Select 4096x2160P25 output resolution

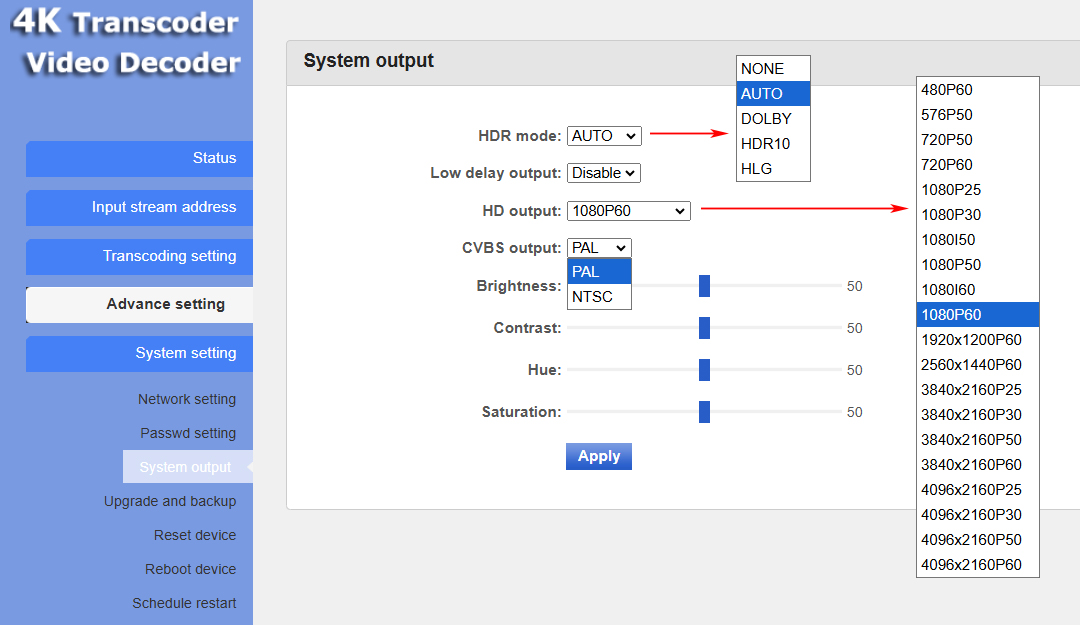tap(977, 490)
